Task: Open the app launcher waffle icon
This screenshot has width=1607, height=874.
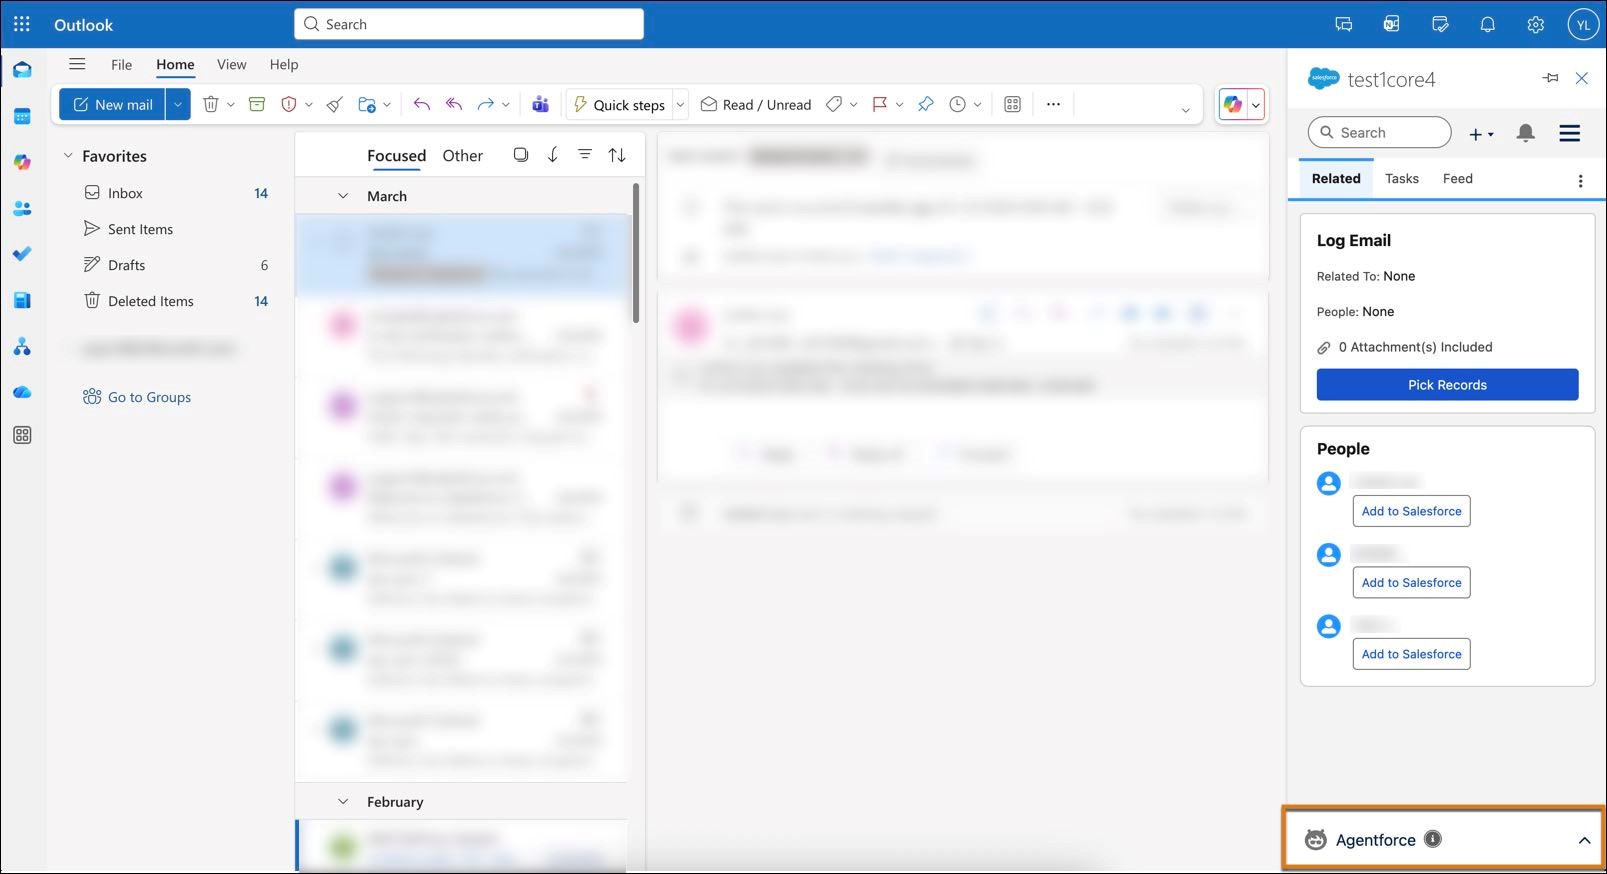Action: click(22, 24)
